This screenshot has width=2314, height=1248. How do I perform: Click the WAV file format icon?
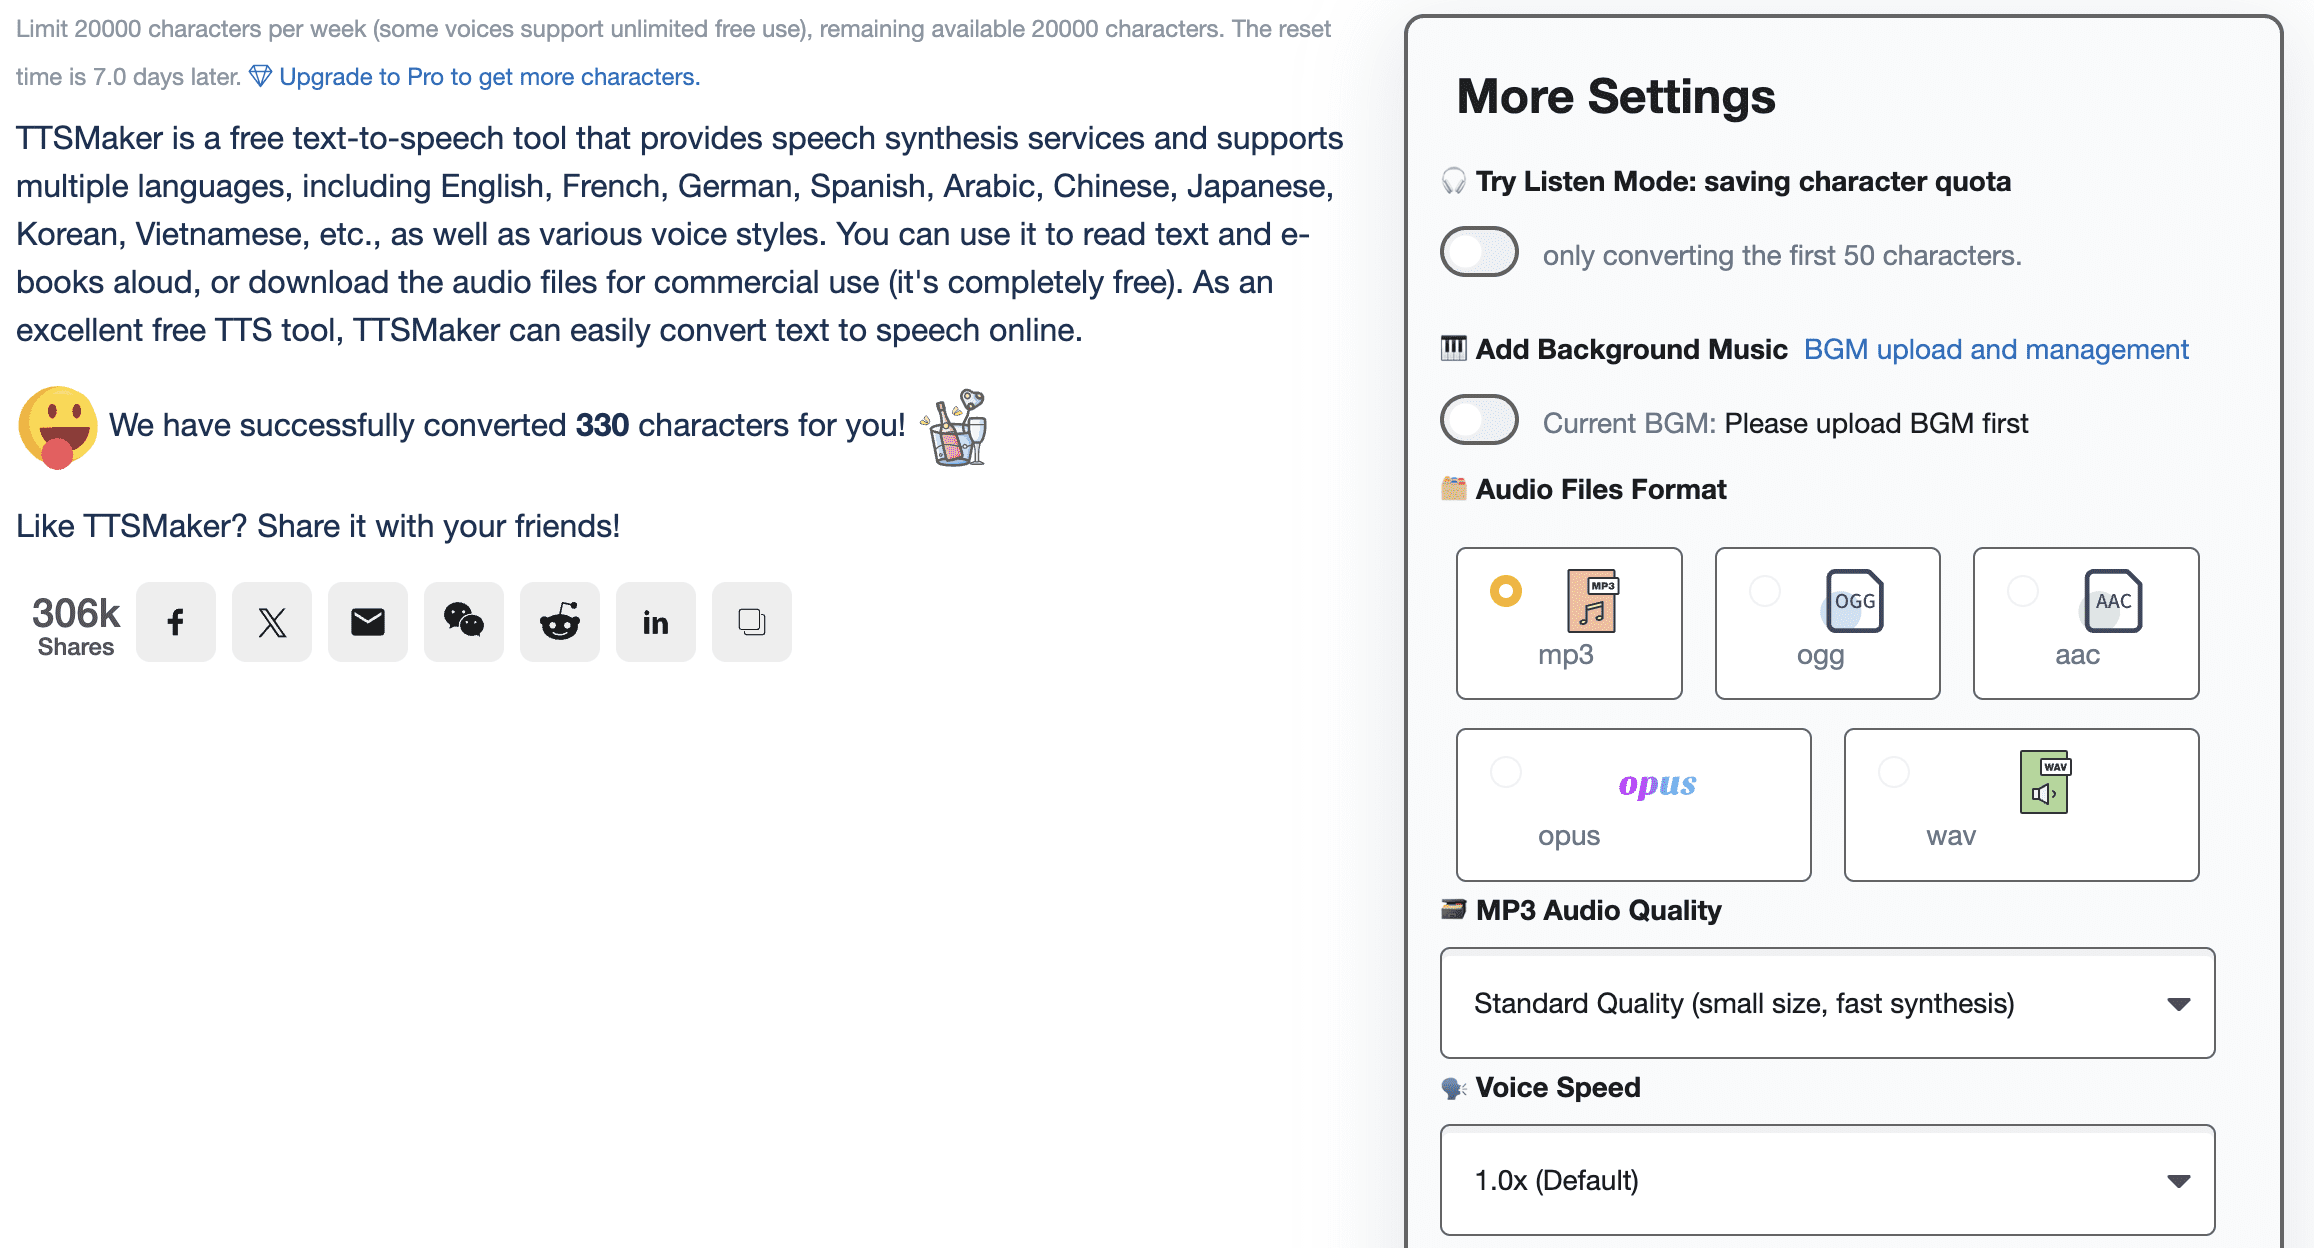(x=2045, y=781)
